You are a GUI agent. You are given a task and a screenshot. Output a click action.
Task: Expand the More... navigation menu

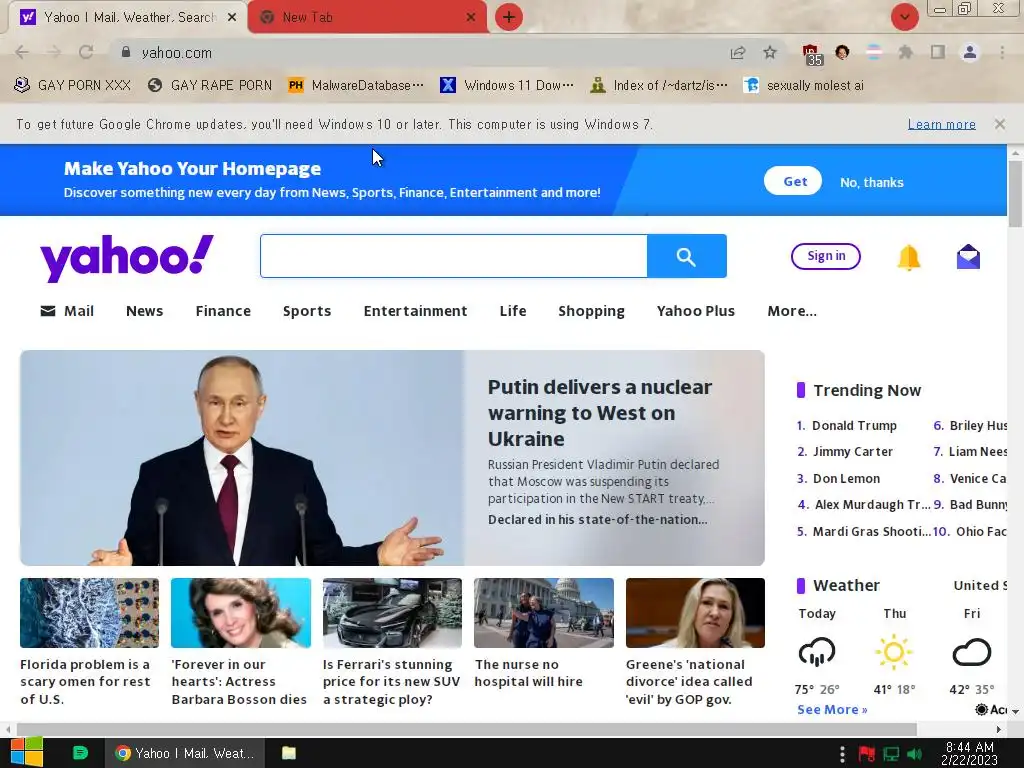pos(792,311)
